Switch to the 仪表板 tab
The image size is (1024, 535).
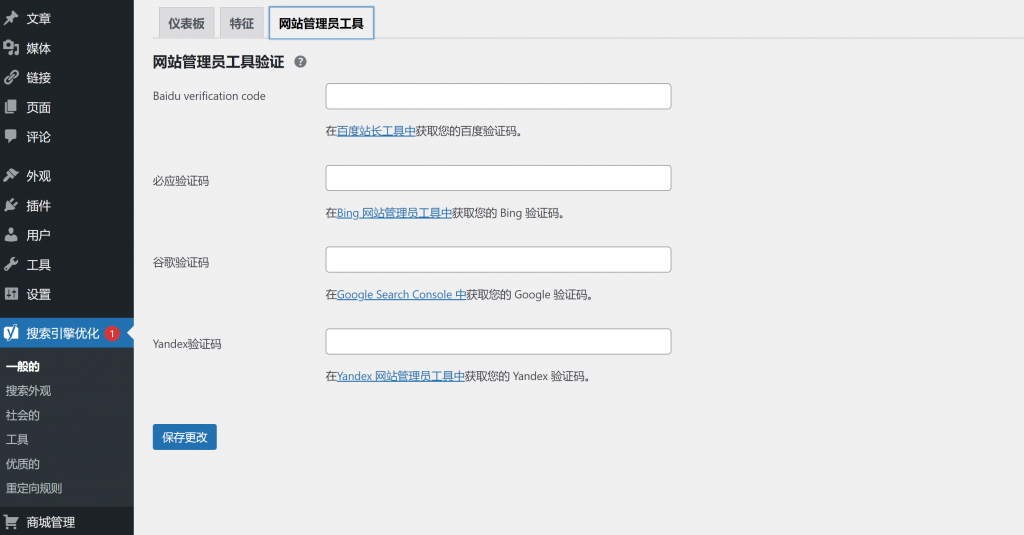pyautogui.click(x=186, y=24)
